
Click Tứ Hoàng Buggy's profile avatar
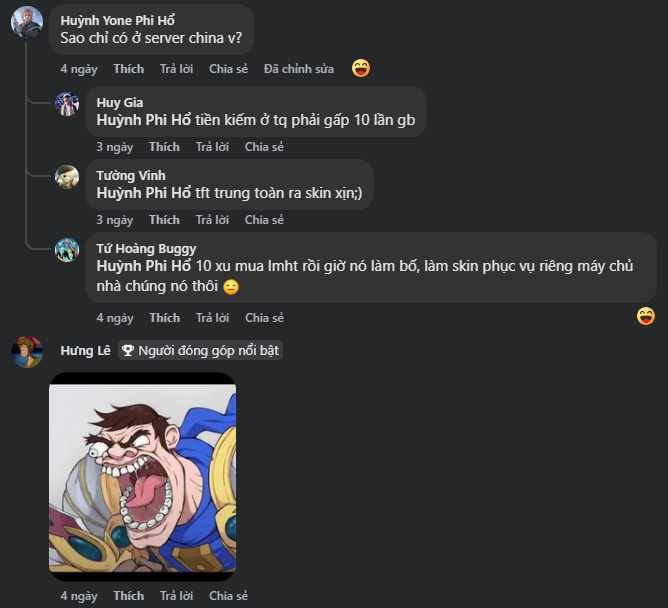pyautogui.click(x=67, y=250)
